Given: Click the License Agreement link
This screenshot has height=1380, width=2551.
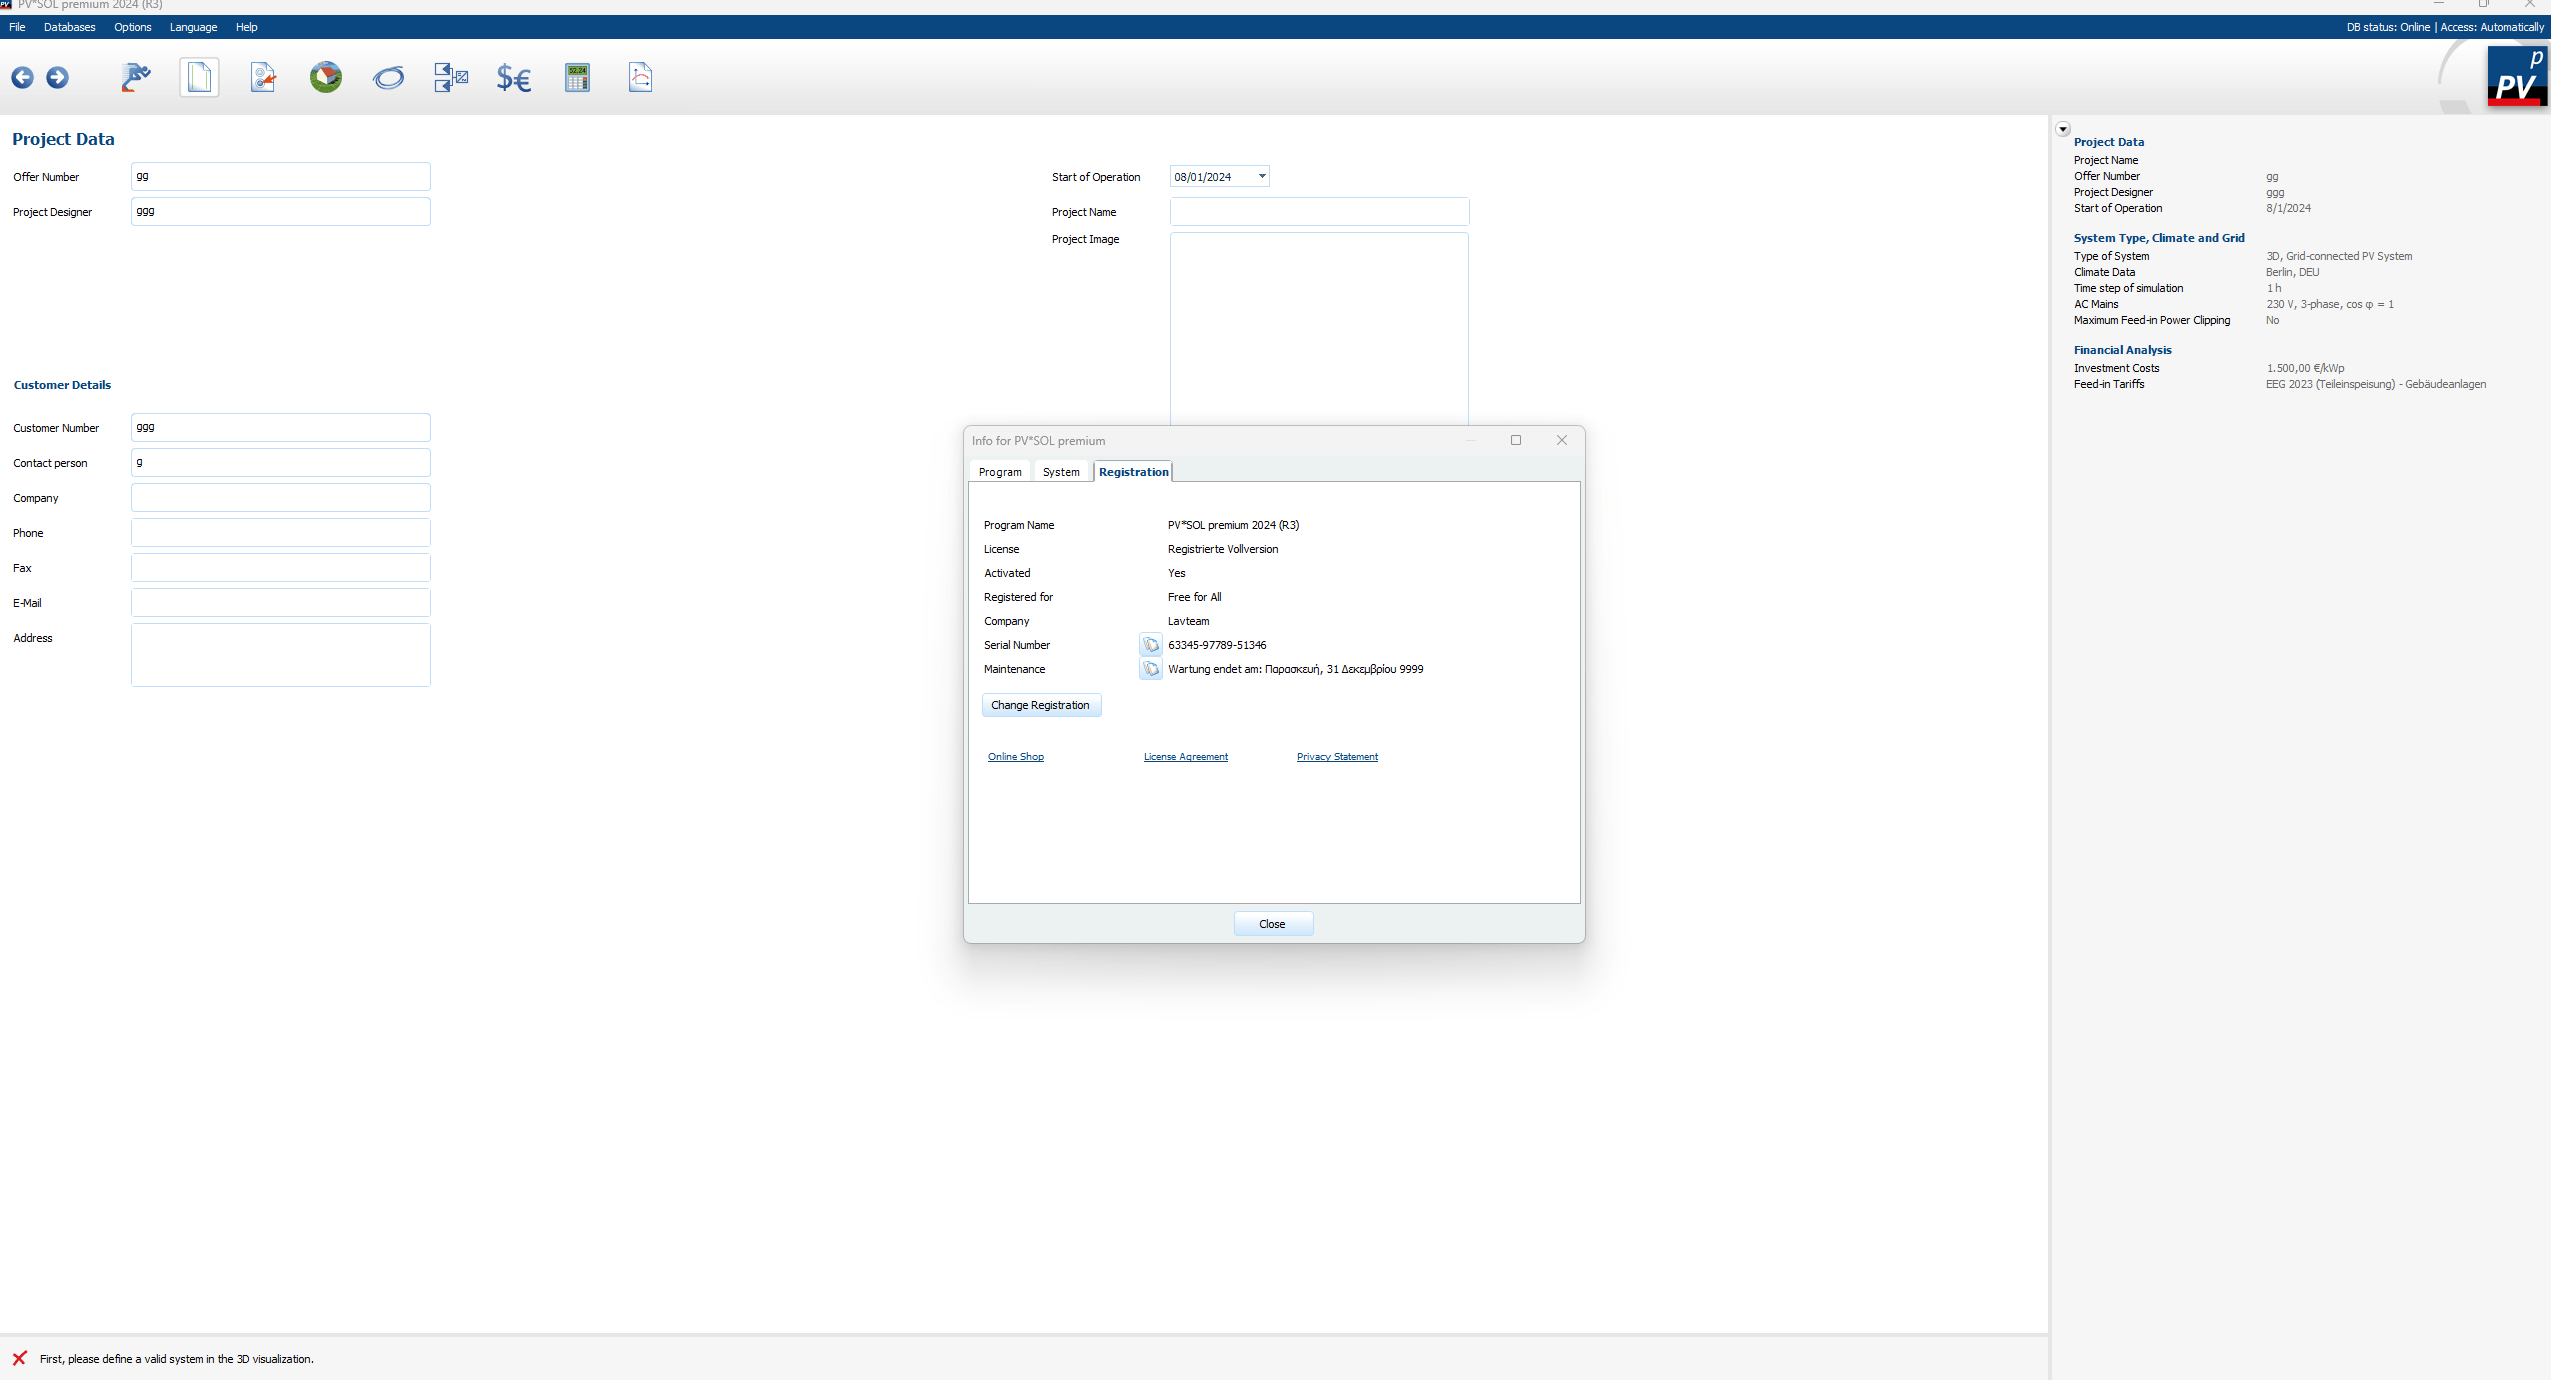Looking at the screenshot, I should 1185,755.
